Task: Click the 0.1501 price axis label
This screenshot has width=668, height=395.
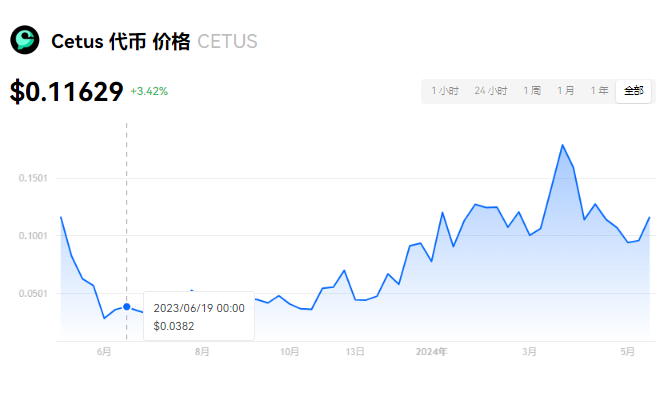Action: [33, 178]
